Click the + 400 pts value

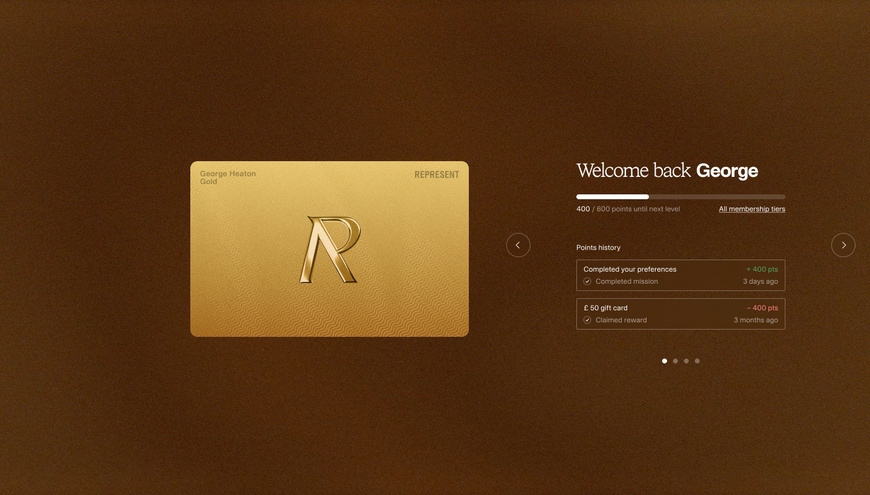tap(762, 269)
